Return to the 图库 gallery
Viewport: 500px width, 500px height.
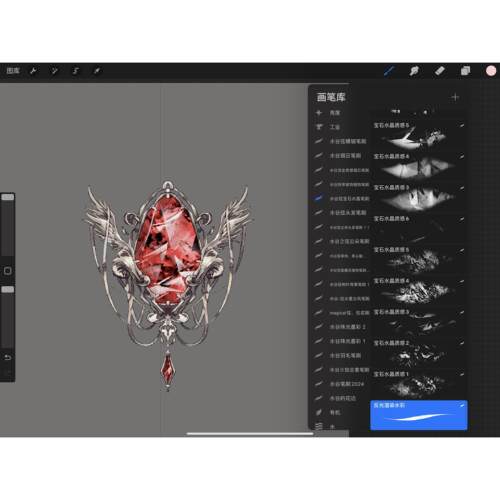tap(13, 71)
